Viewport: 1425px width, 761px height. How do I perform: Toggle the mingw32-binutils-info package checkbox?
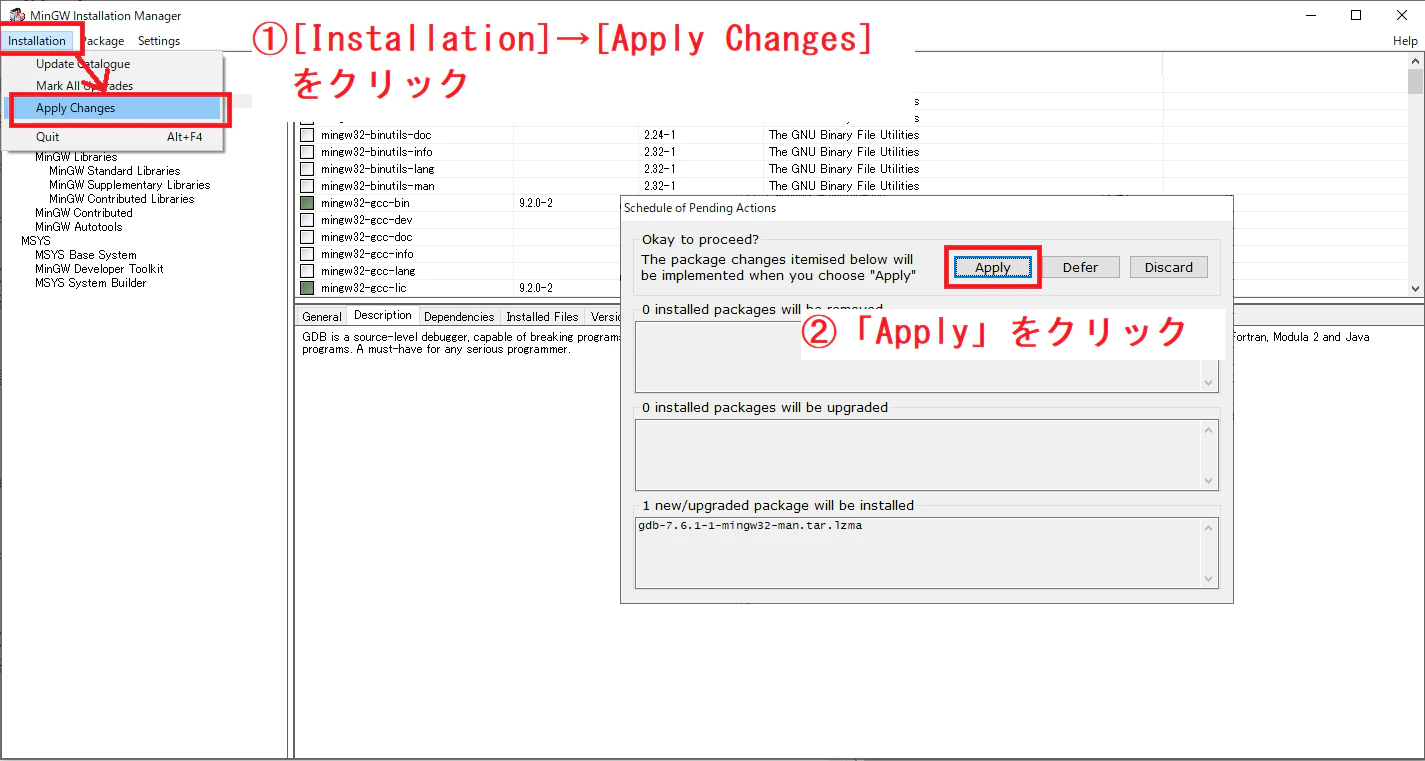[307, 152]
